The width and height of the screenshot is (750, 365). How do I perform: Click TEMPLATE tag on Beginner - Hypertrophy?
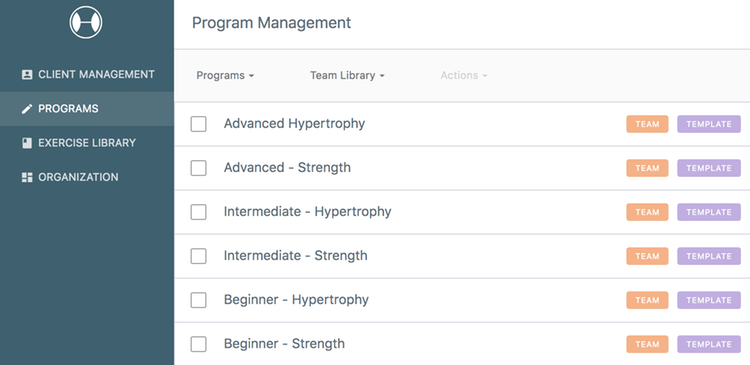point(709,300)
